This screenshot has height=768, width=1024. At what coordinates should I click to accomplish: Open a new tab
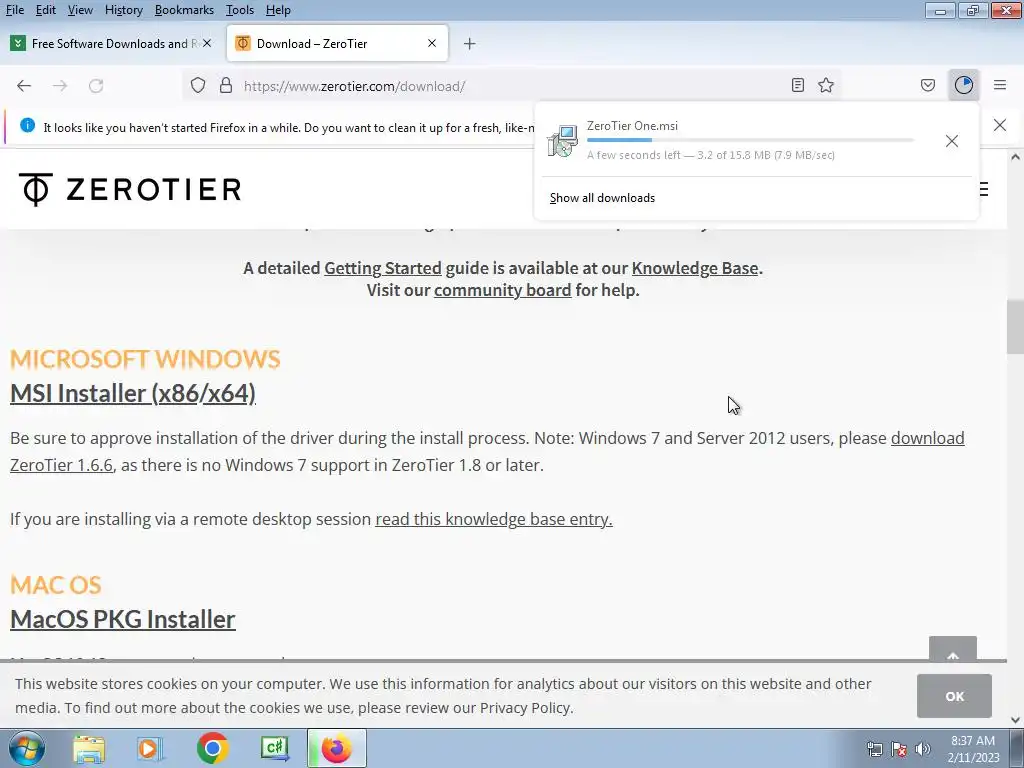pos(470,44)
